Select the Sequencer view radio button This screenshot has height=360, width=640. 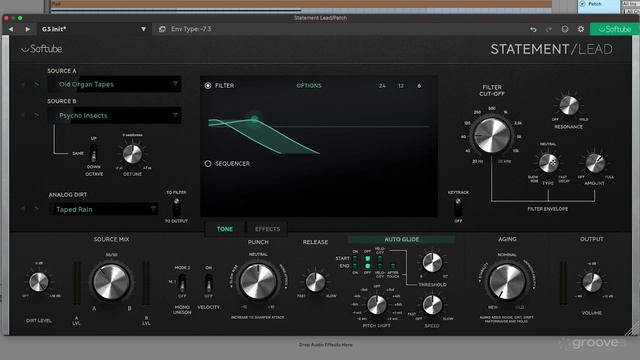208,164
